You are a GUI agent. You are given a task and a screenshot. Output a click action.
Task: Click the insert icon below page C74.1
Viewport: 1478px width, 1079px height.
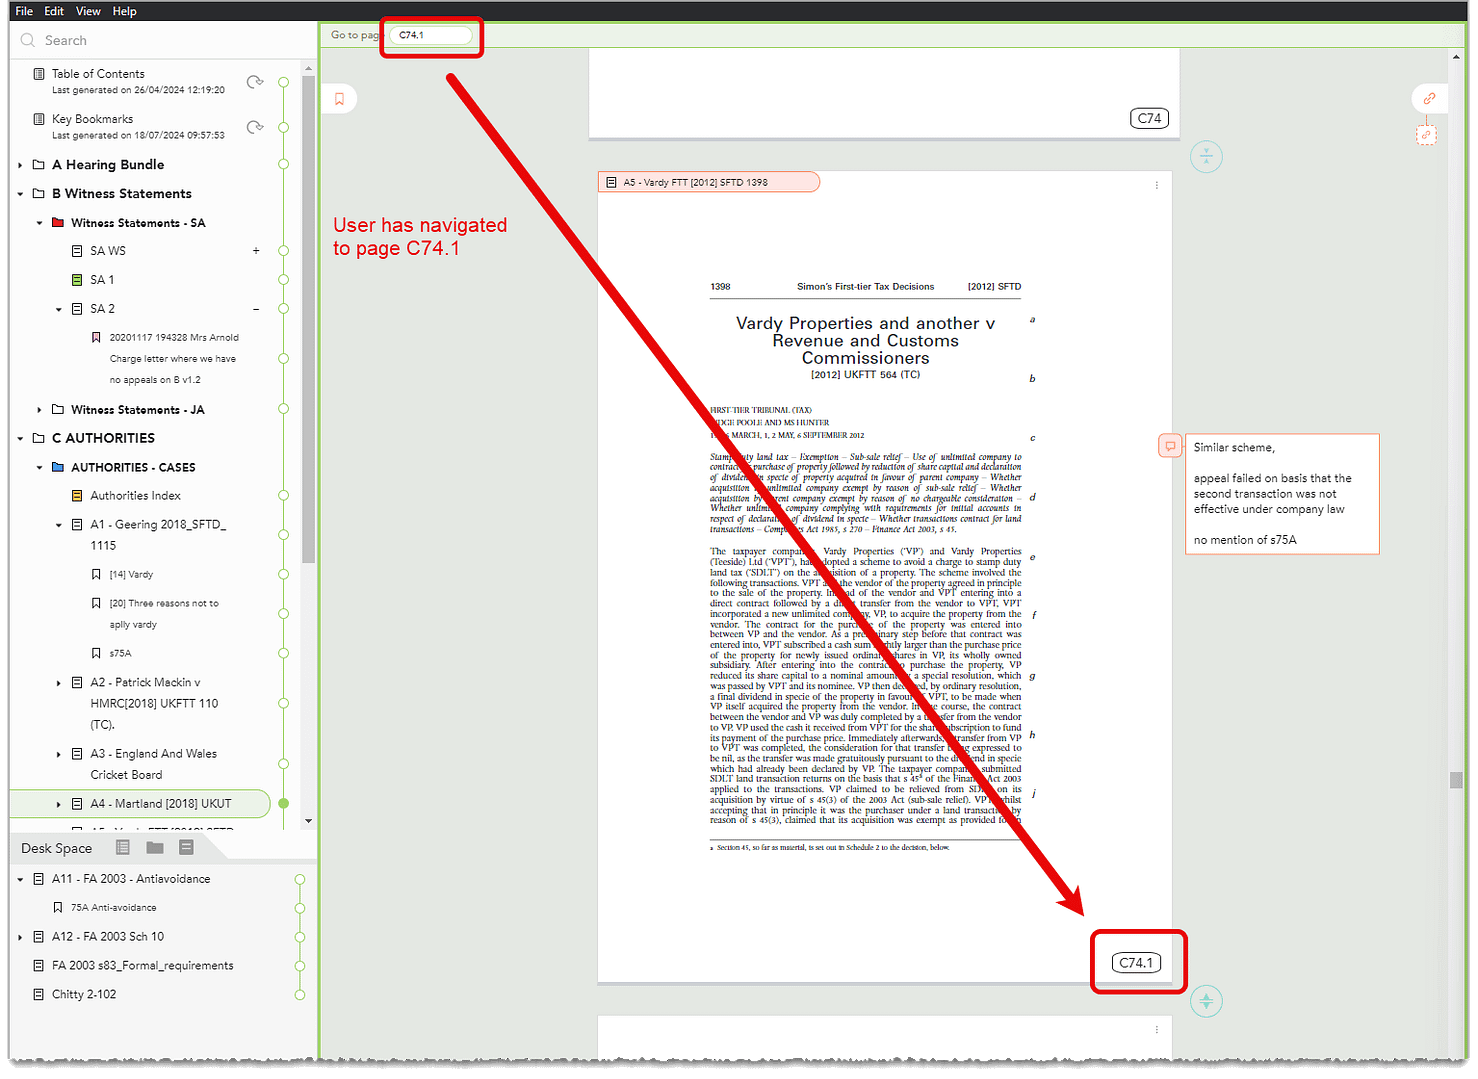[x=1207, y=1001]
